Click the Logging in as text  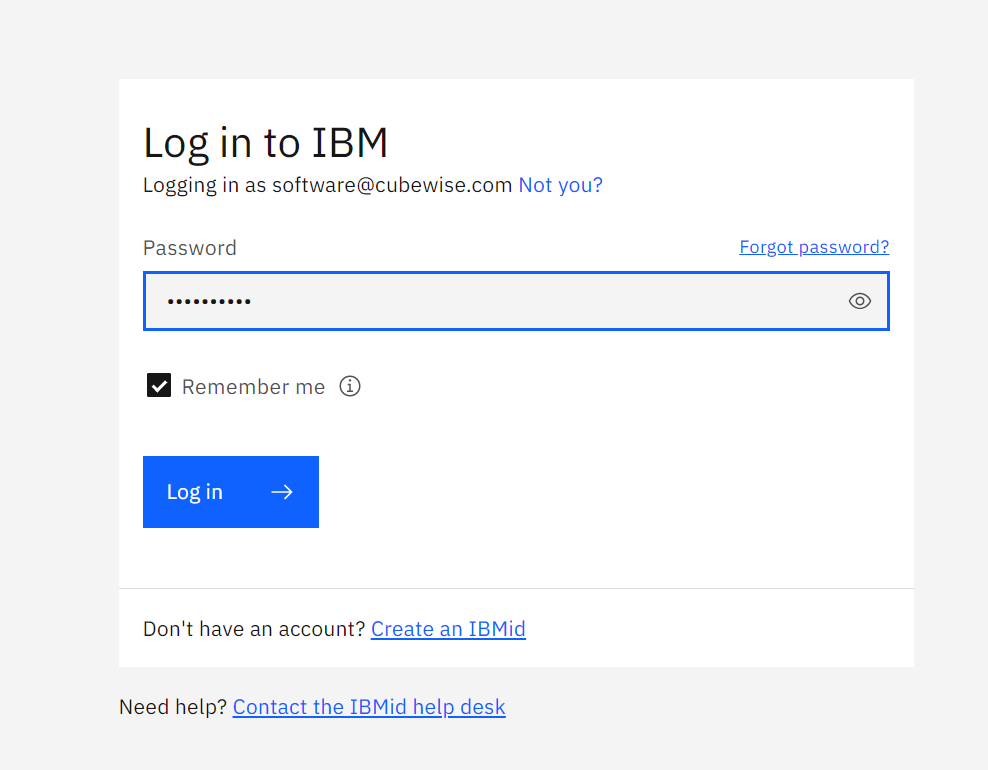tap(205, 185)
